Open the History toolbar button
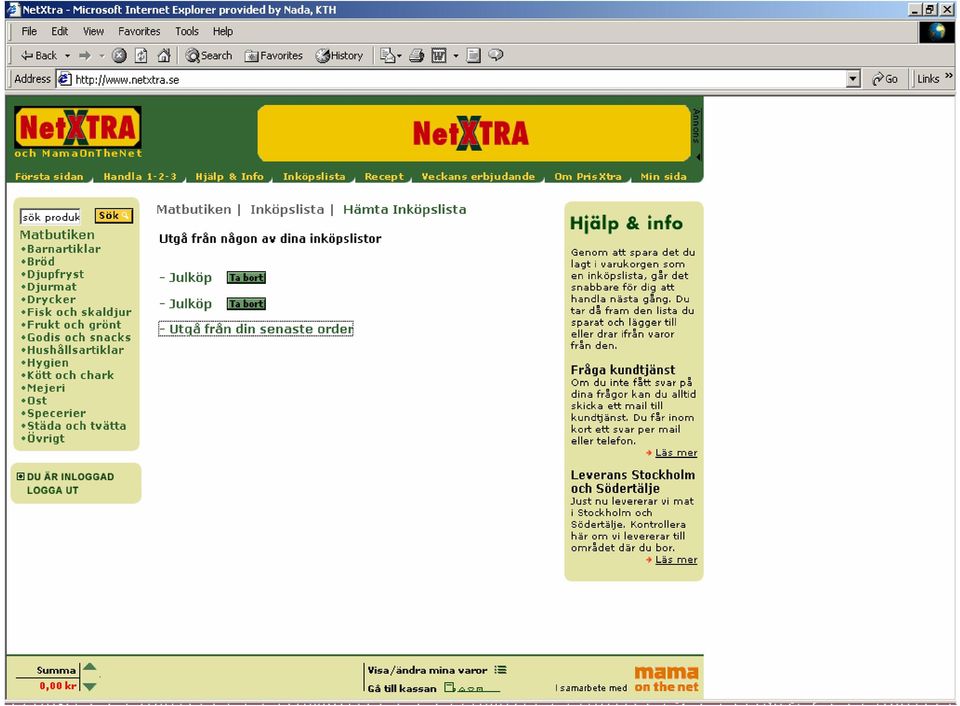Screen dimensions: 960x706 tap(339, 56)
